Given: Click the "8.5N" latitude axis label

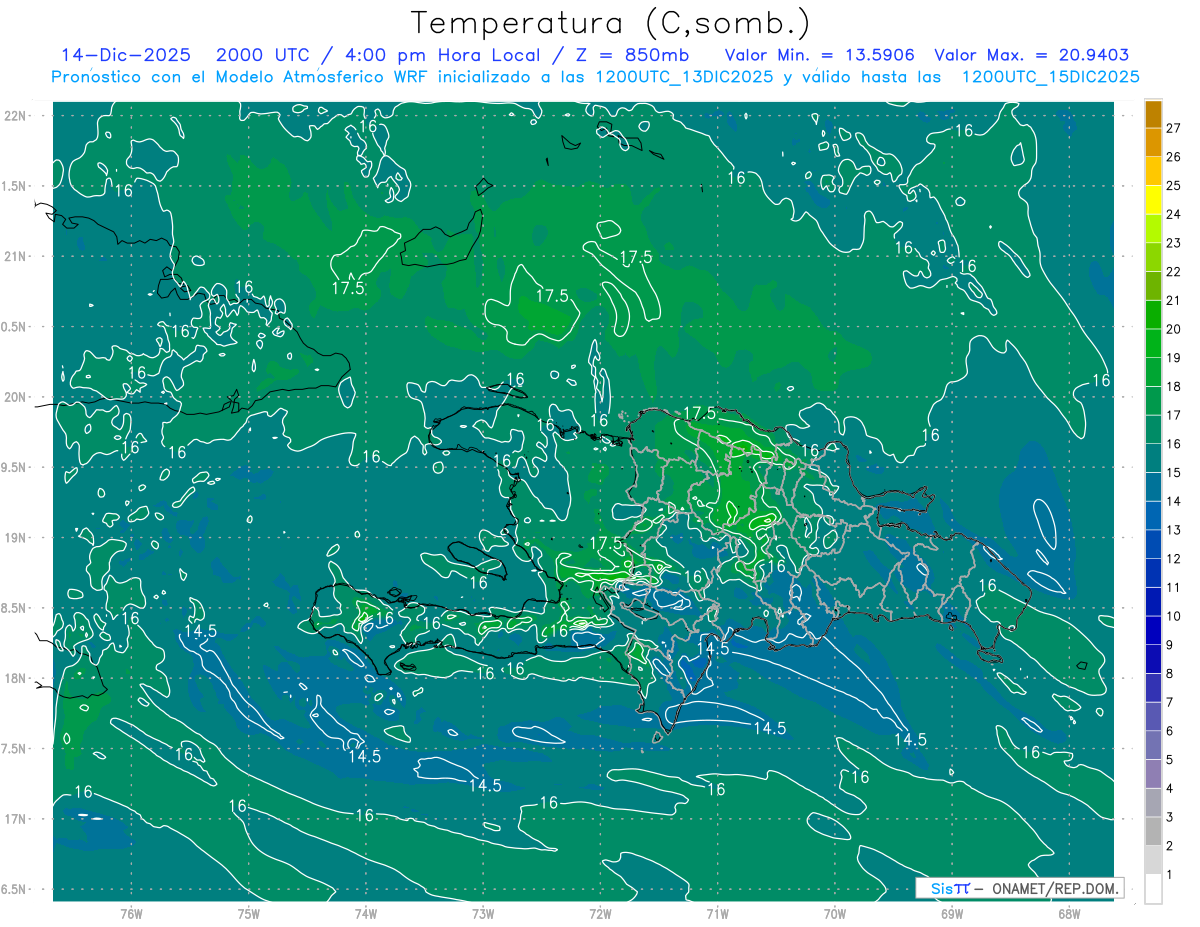Looking at the screenshot, I should point(14,608).
